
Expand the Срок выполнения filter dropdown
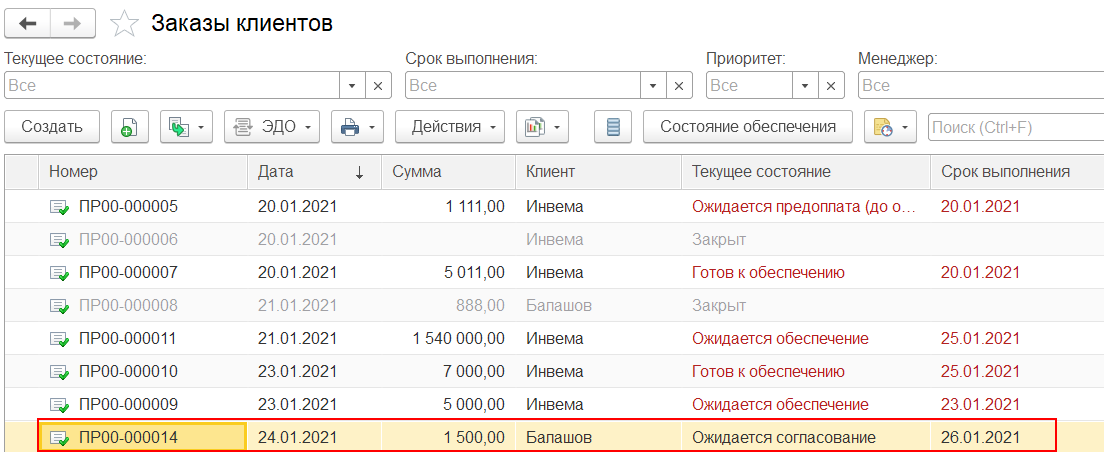coord(653,86)
